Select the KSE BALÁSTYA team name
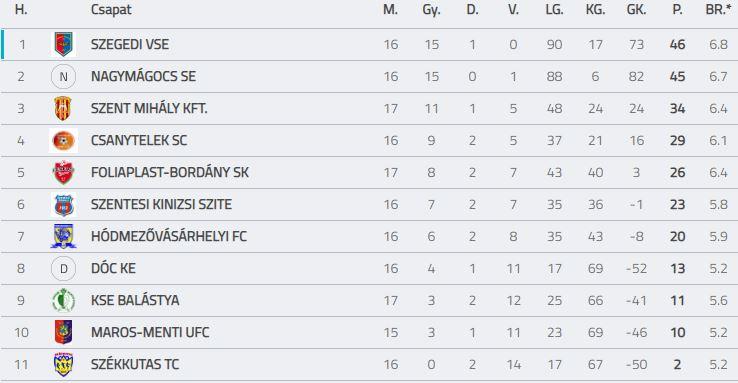 pyautogui.click(x=135, y=300)
